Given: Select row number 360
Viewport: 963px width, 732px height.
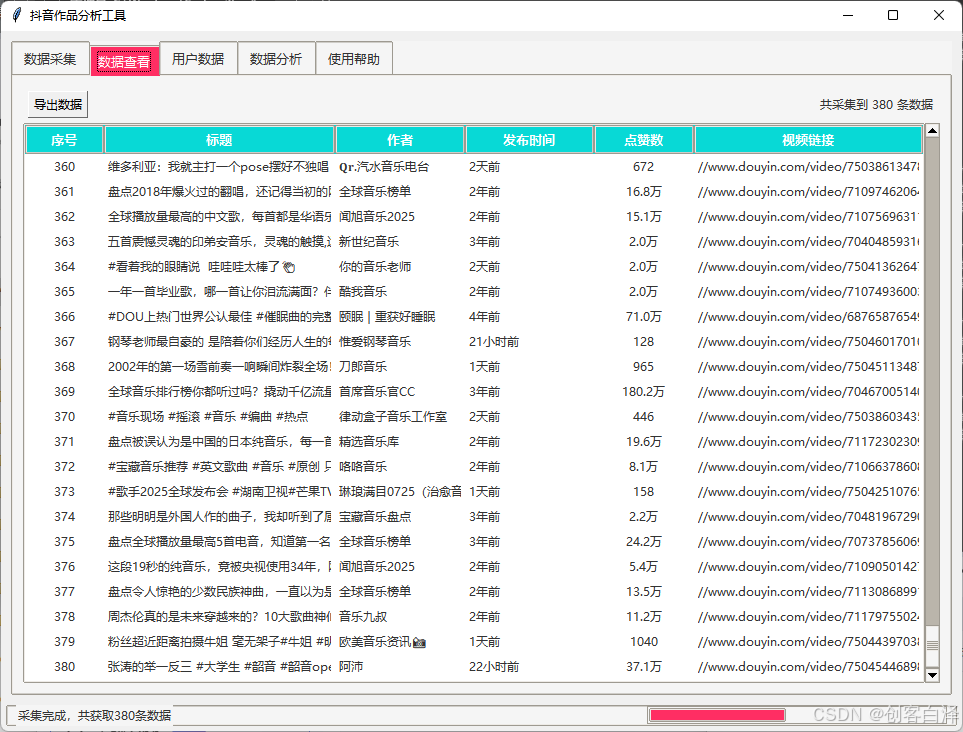Looking at the screenshot, I should [64, 167].
